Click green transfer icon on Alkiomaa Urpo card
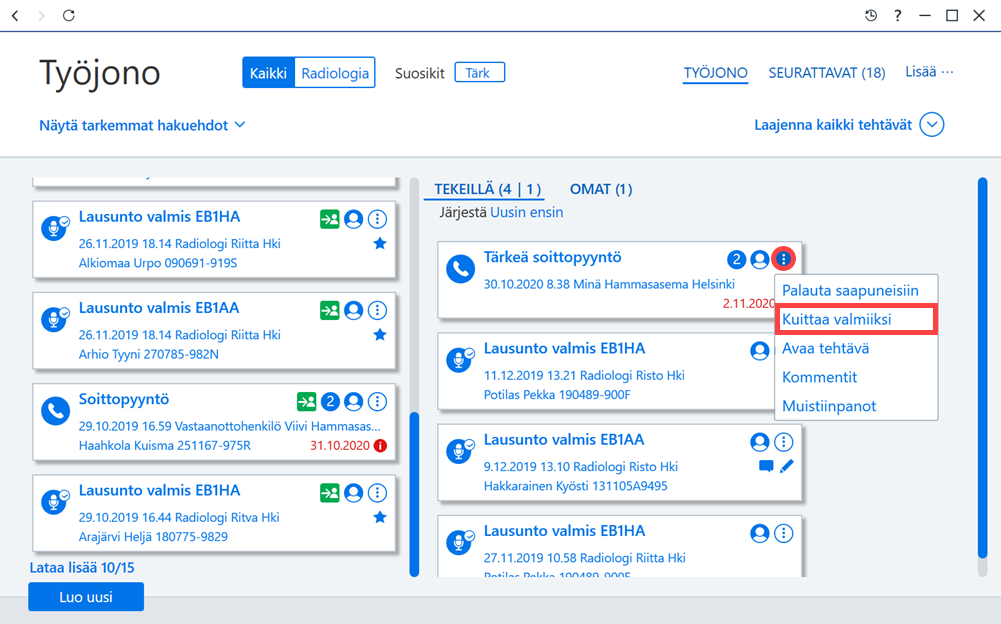 click(329, 220)
